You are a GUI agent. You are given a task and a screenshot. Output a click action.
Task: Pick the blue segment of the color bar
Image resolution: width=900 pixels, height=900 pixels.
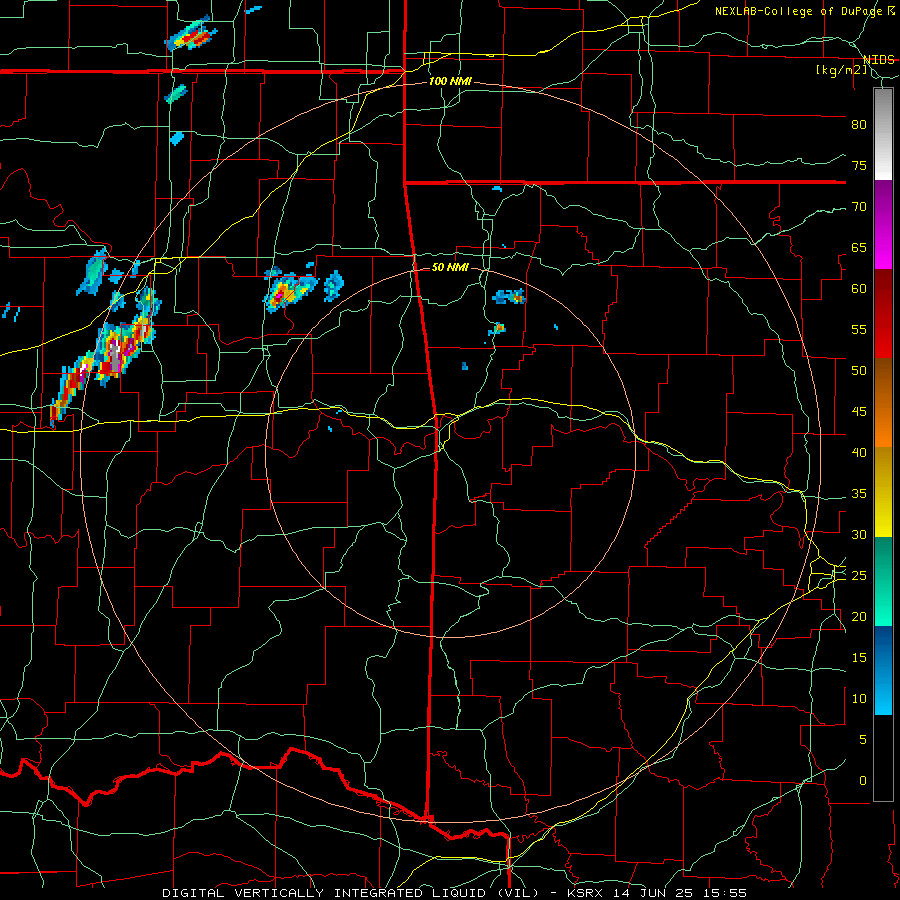tap(883, 670)
